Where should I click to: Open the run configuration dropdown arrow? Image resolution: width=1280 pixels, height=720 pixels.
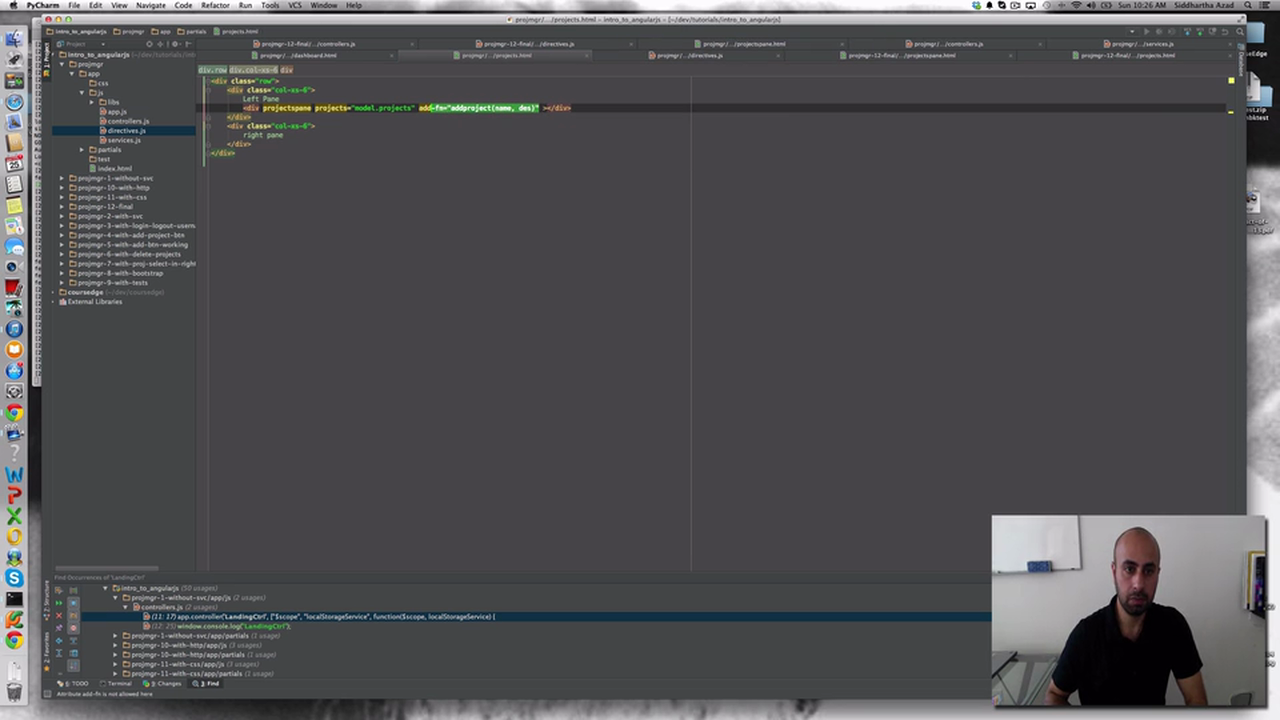1133,32
